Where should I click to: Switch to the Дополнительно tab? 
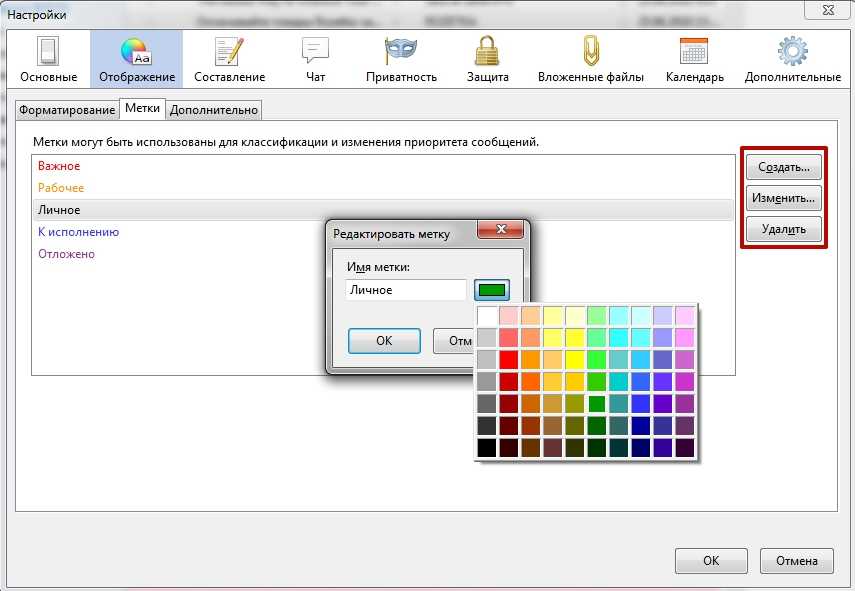click(x=214, y=110)
